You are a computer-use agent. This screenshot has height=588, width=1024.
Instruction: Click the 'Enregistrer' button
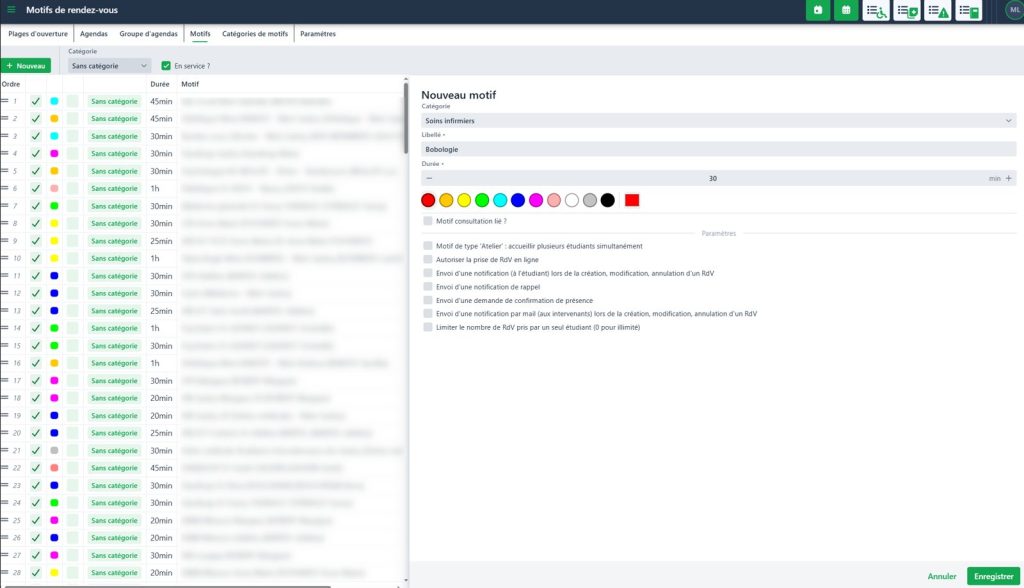click(993, 576)
